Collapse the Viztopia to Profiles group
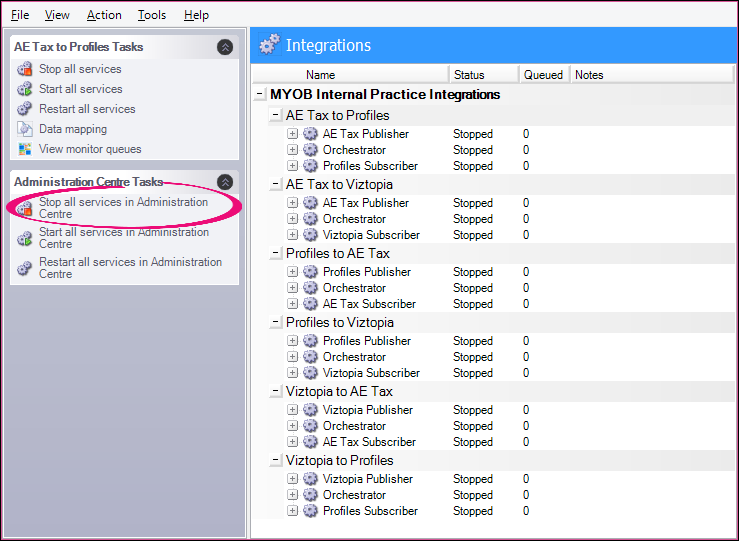 [277, 461]
